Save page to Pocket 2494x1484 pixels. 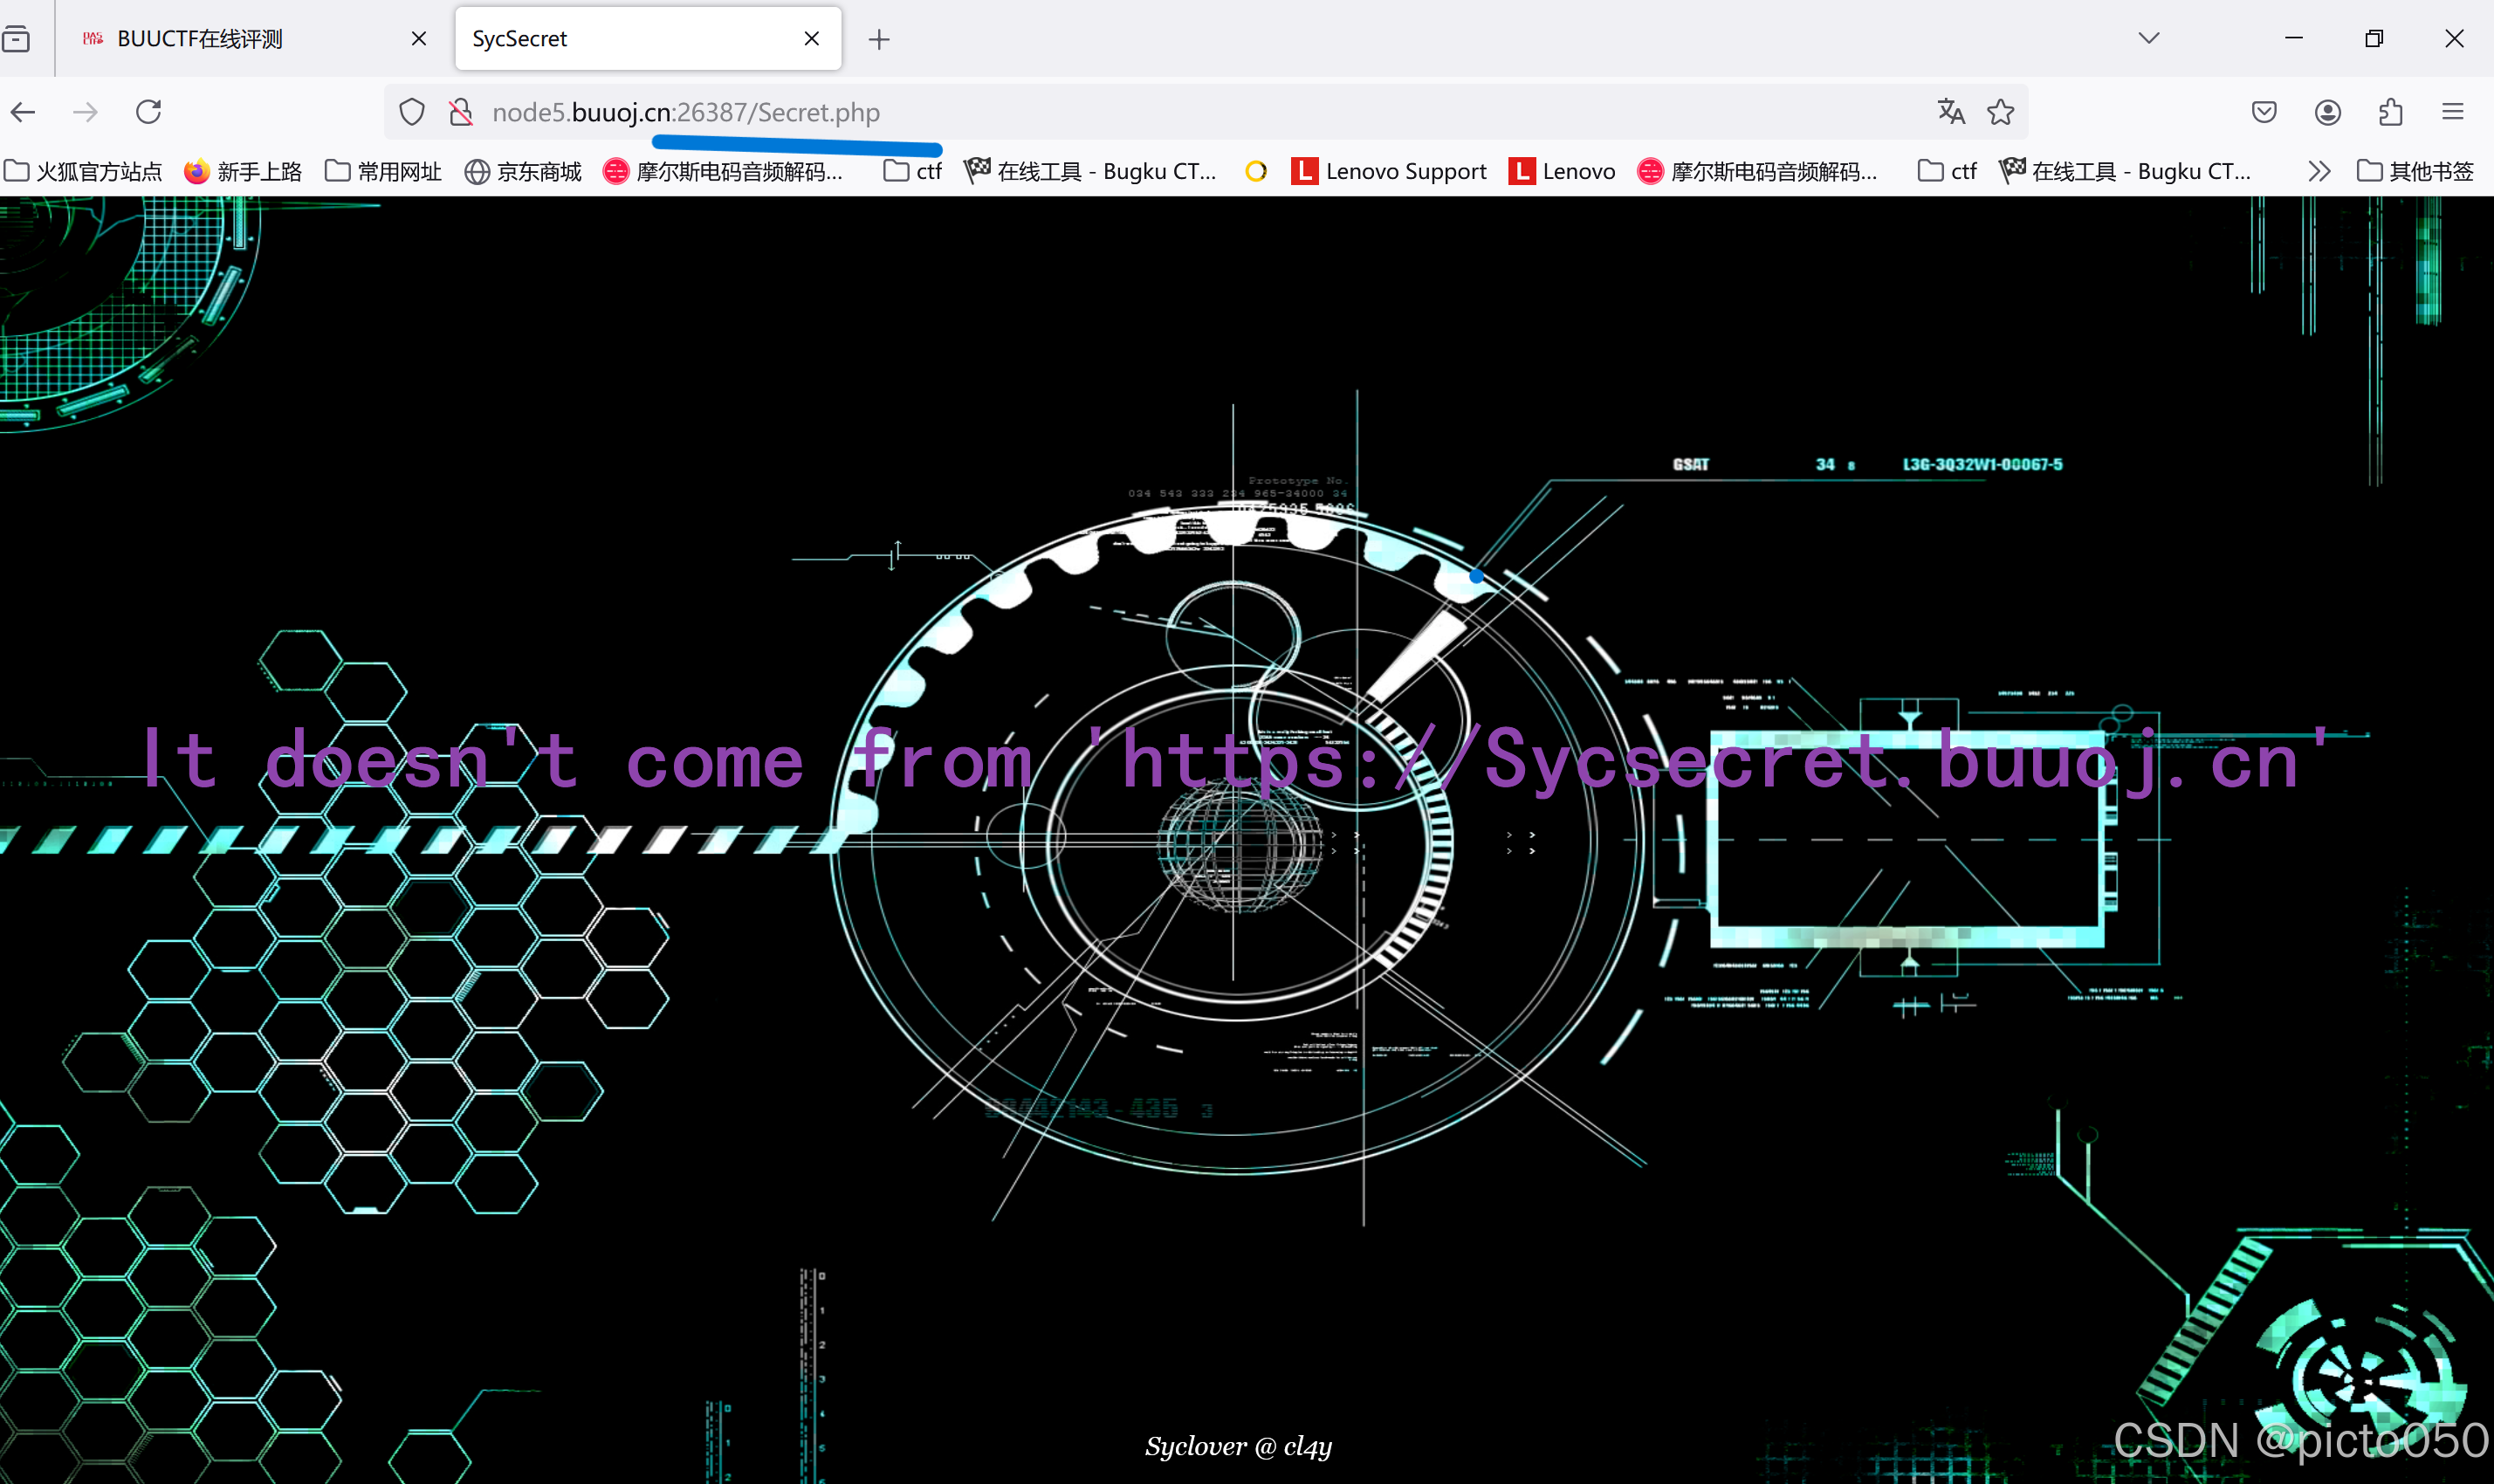click(2263, 111)
